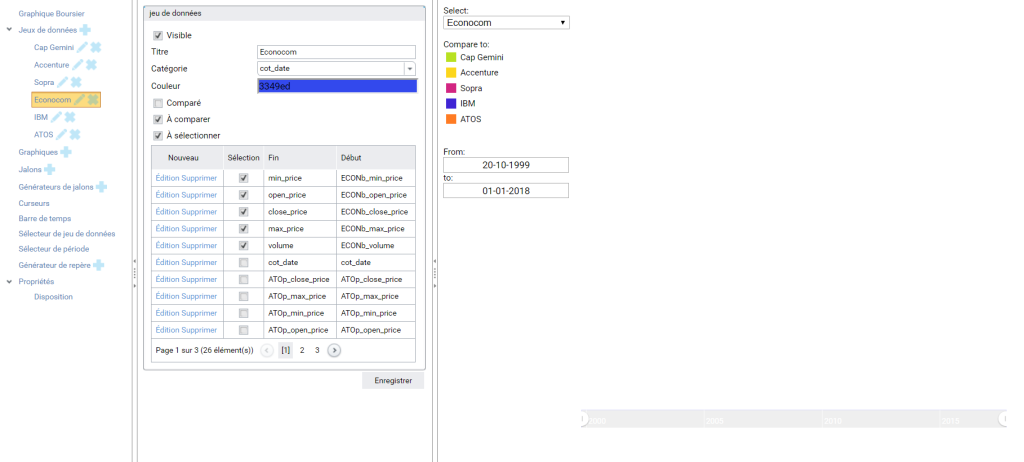Viewport: 1024px width, 462px height.
Task: Open Sélecteur de période item
Action: (54, 249)
